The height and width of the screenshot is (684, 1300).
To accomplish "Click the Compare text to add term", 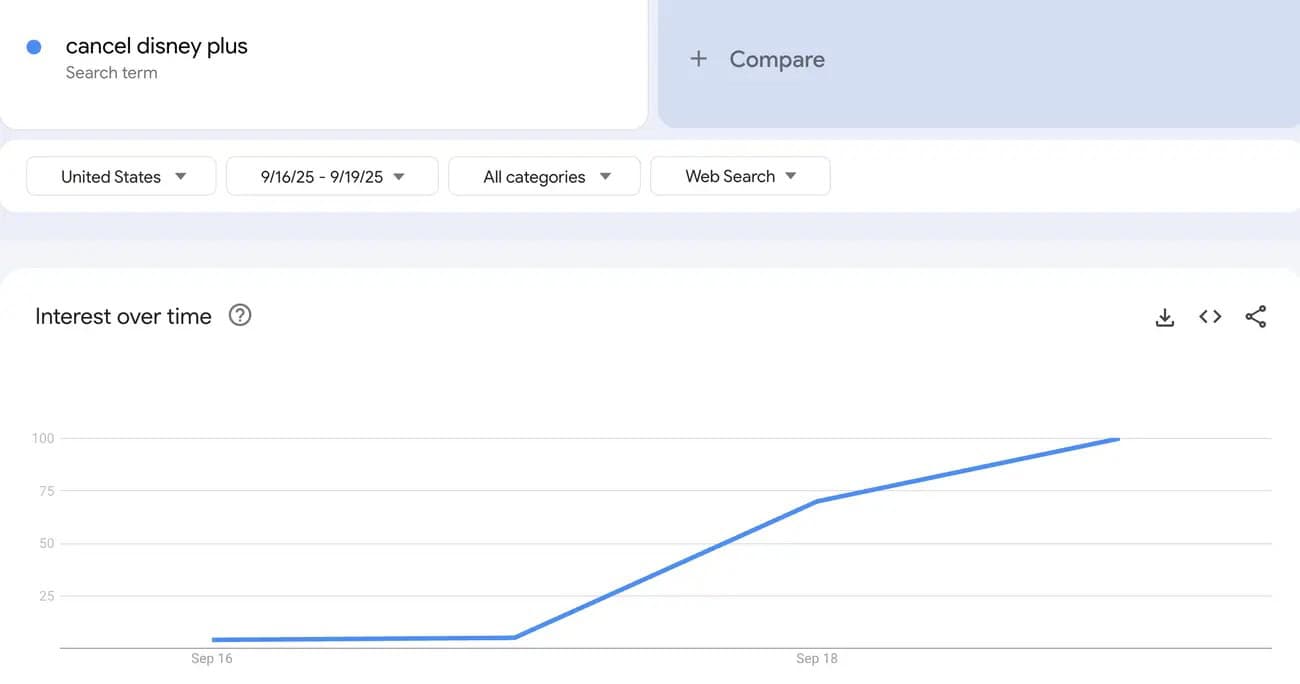I will coord(777,59).
